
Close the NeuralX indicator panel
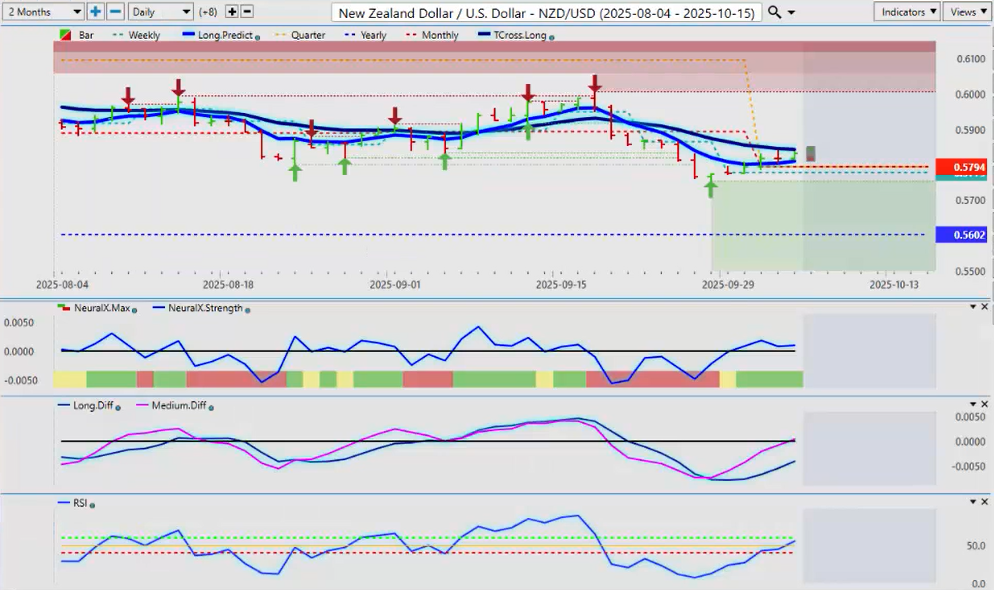pos(984,307)
